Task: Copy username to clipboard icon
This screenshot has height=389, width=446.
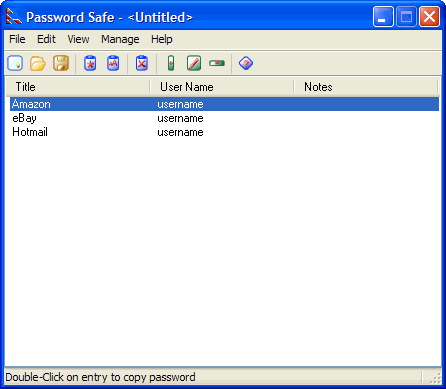Action: pos(113,63)
